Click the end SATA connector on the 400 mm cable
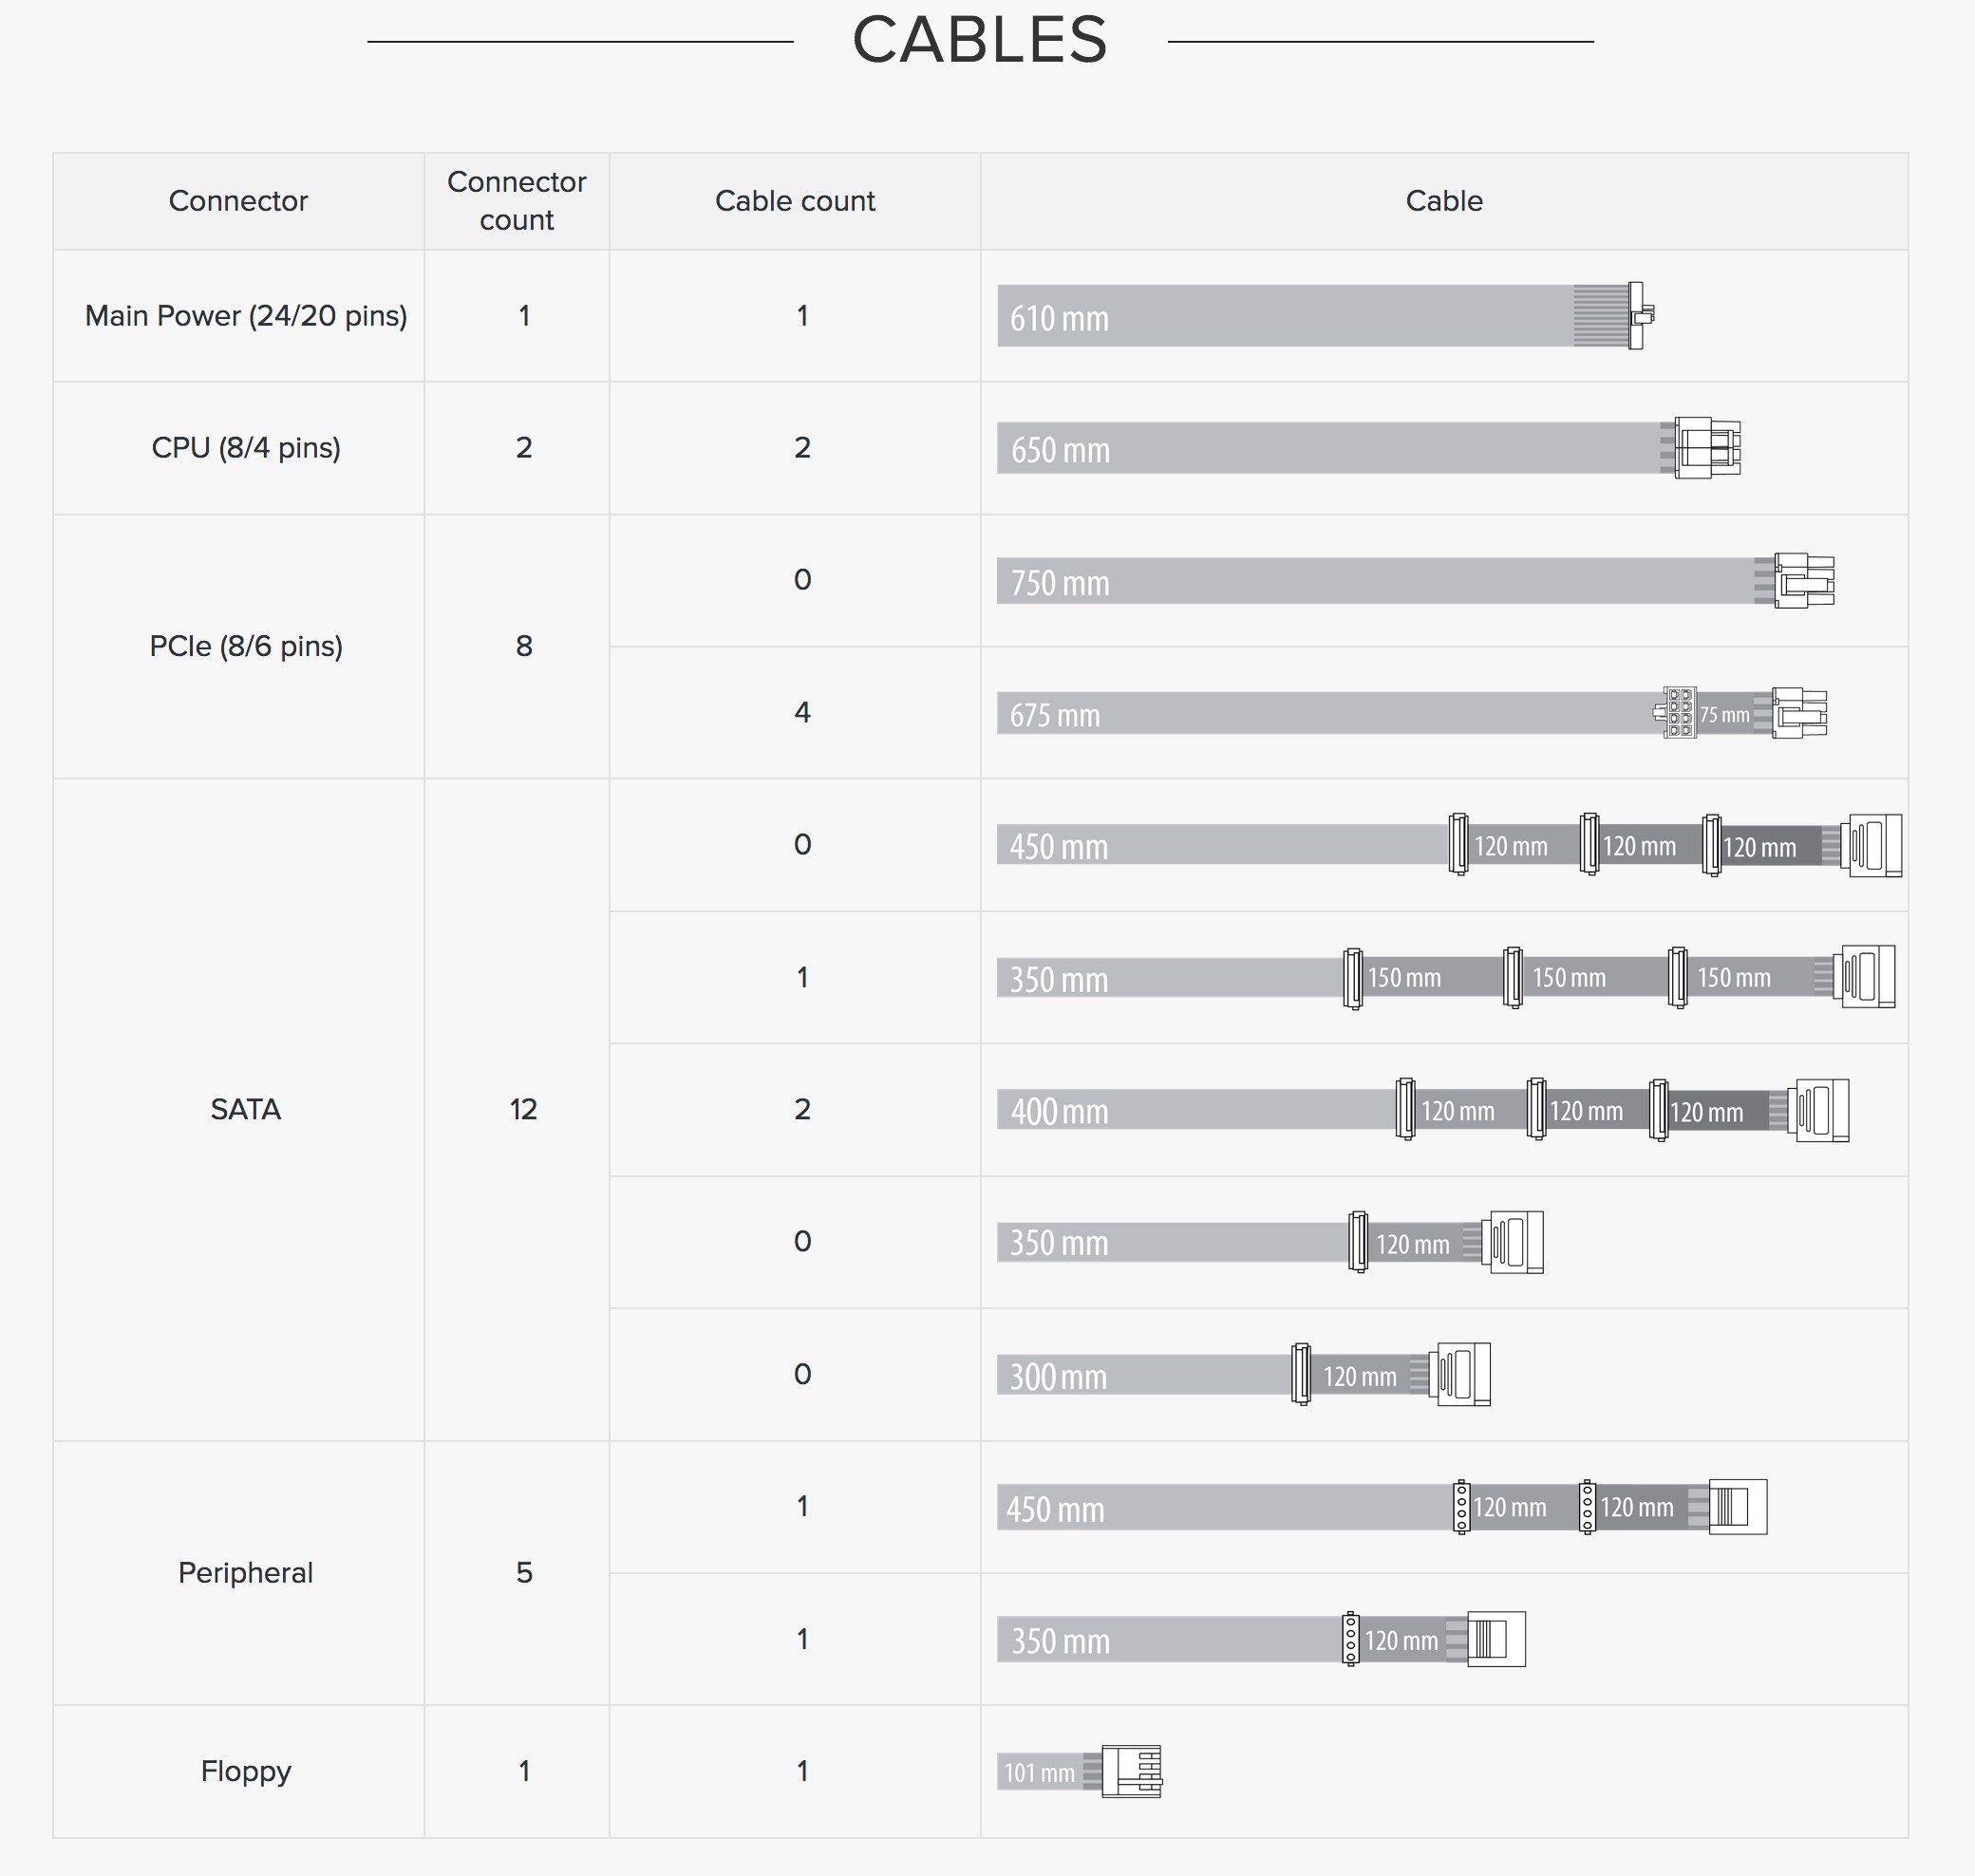The image size is (1975, 1876). click(x=1822, y=1110)
